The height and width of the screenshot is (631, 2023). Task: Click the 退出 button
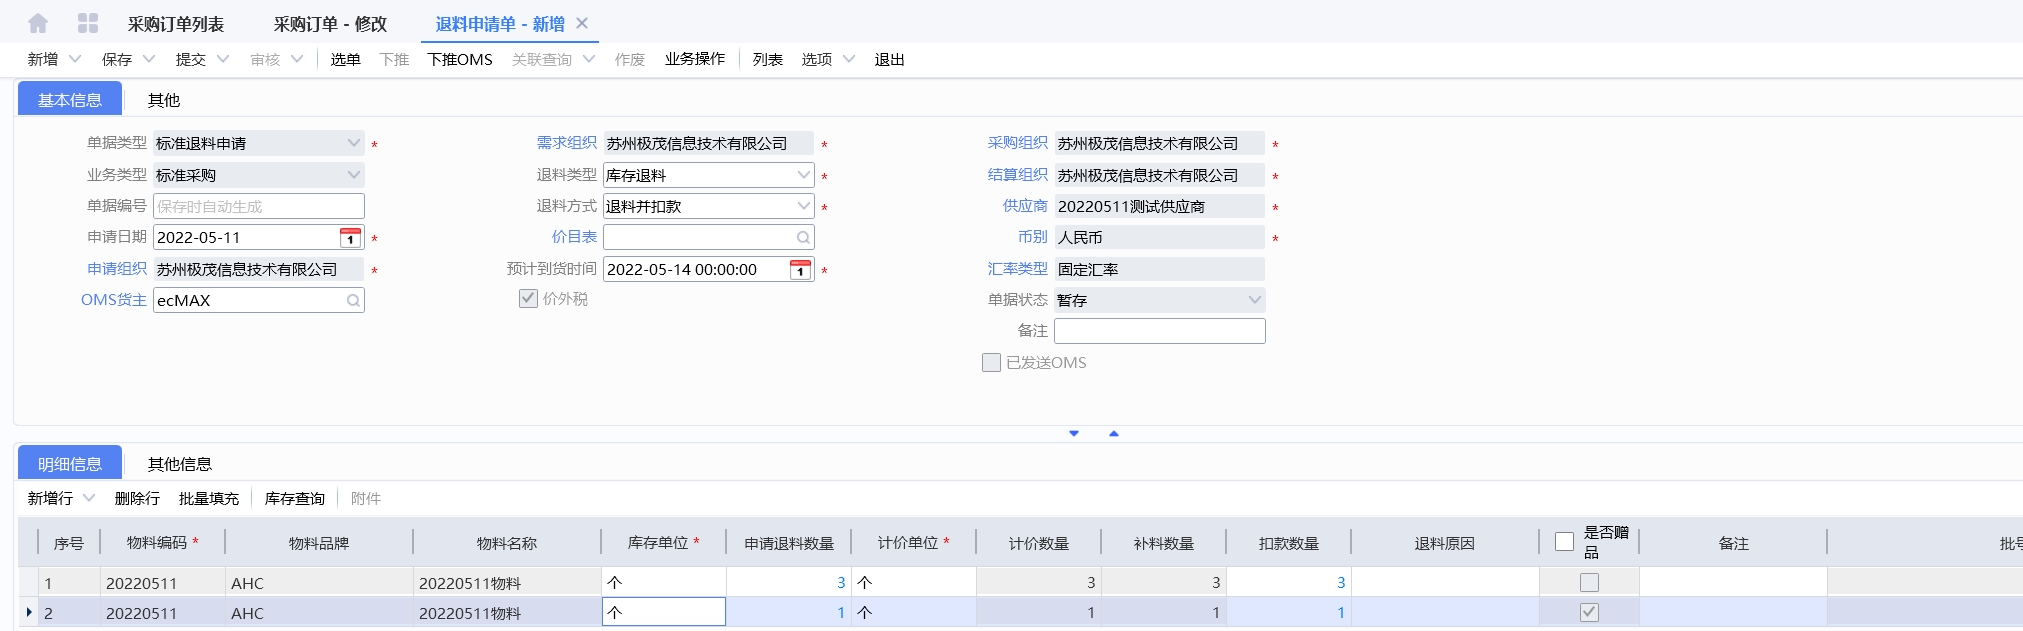click(x=890, y=60)
